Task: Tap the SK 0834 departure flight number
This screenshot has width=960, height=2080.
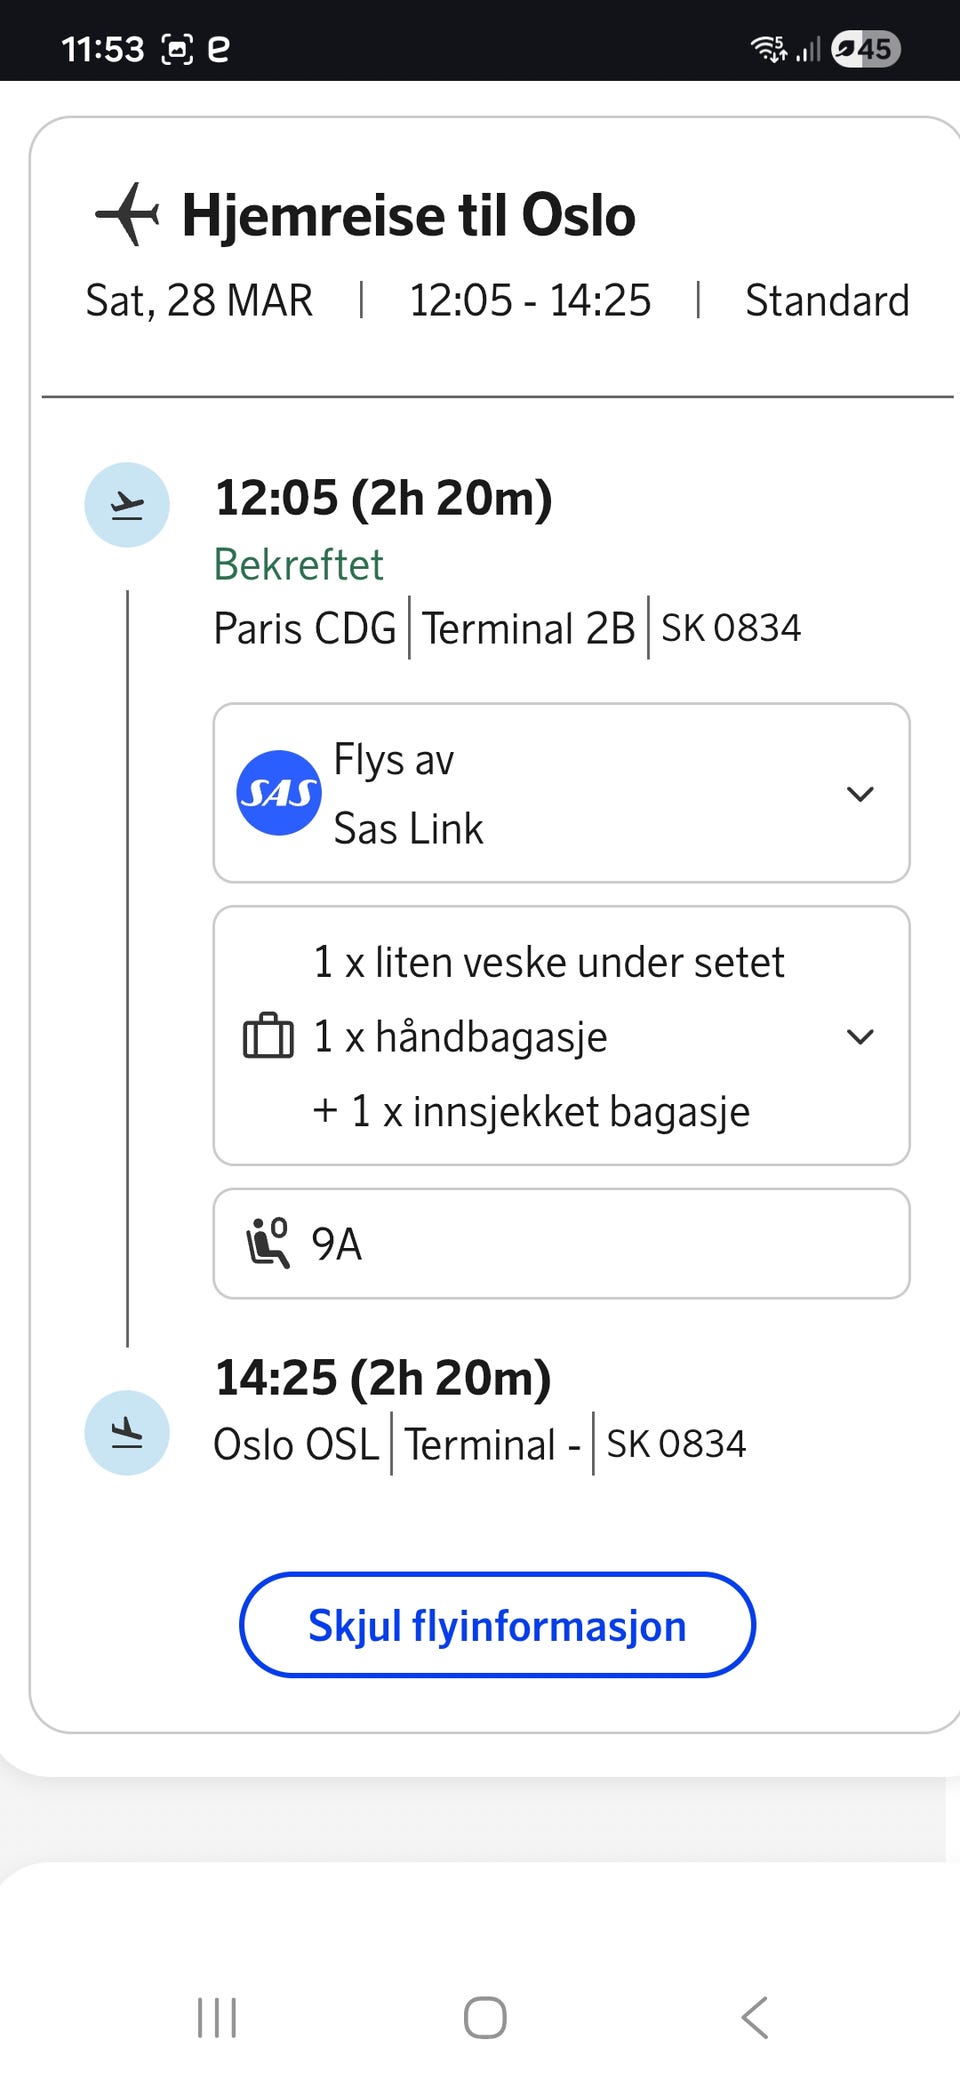Action: 731,628
